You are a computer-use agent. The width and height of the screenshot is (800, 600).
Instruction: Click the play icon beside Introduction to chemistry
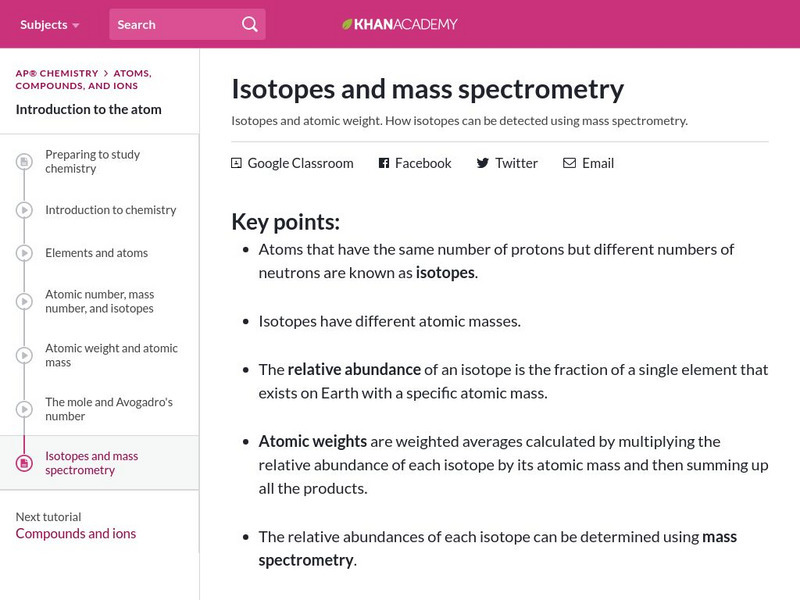[24, 210]
